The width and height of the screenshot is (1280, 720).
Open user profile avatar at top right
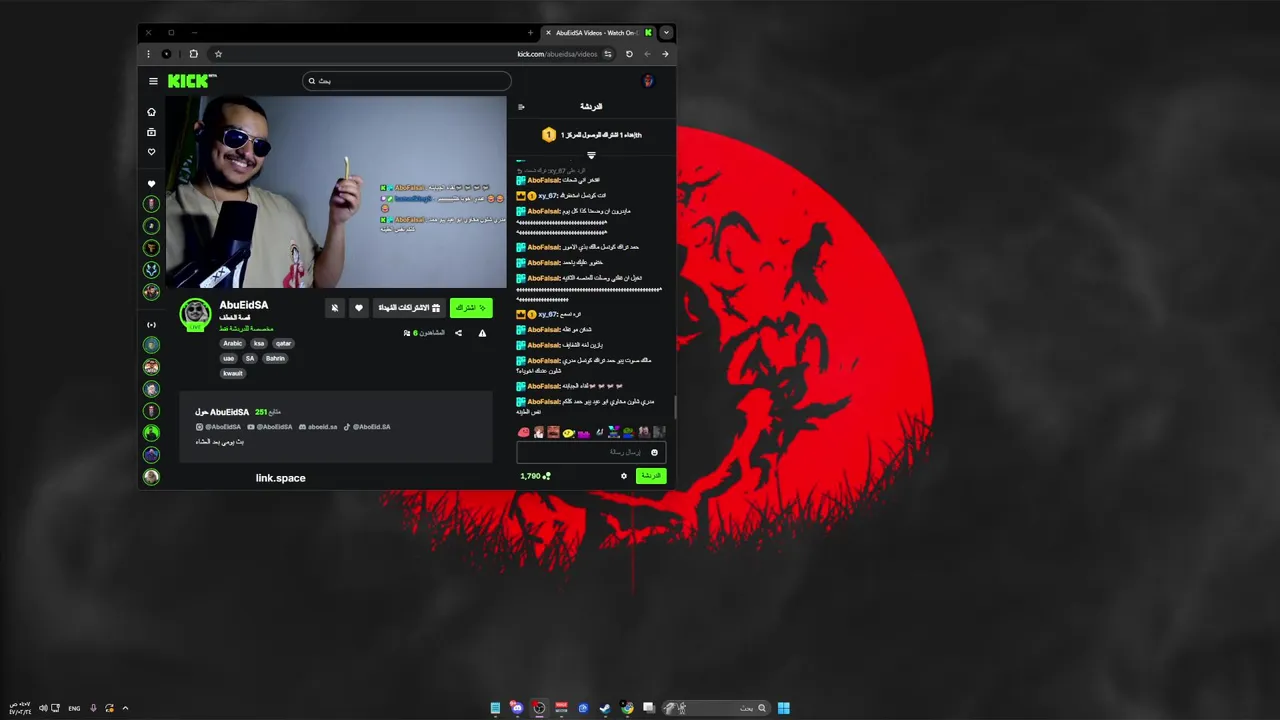pyautogui.click(x=648, y=81)
